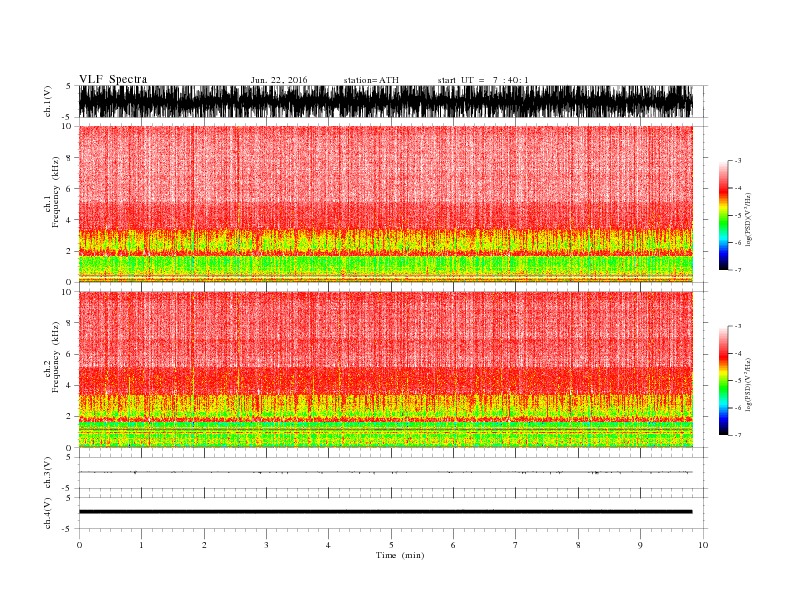792x612 pixels.
Task: Click the "VLF Spectra" plot title
Action: click(x=113, y=79)
